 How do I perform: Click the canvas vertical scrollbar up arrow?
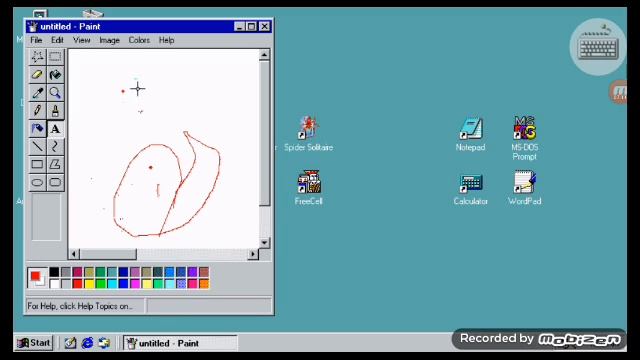pyautogui.click(x=264, y=55)
